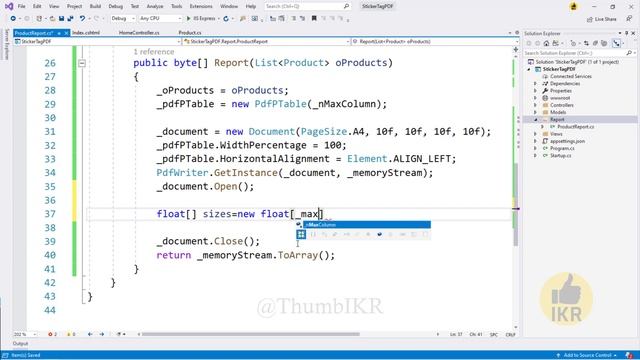This screenshot has width=640, height=360.
Task: Open the Output panel tab
Action: (20, 344)
